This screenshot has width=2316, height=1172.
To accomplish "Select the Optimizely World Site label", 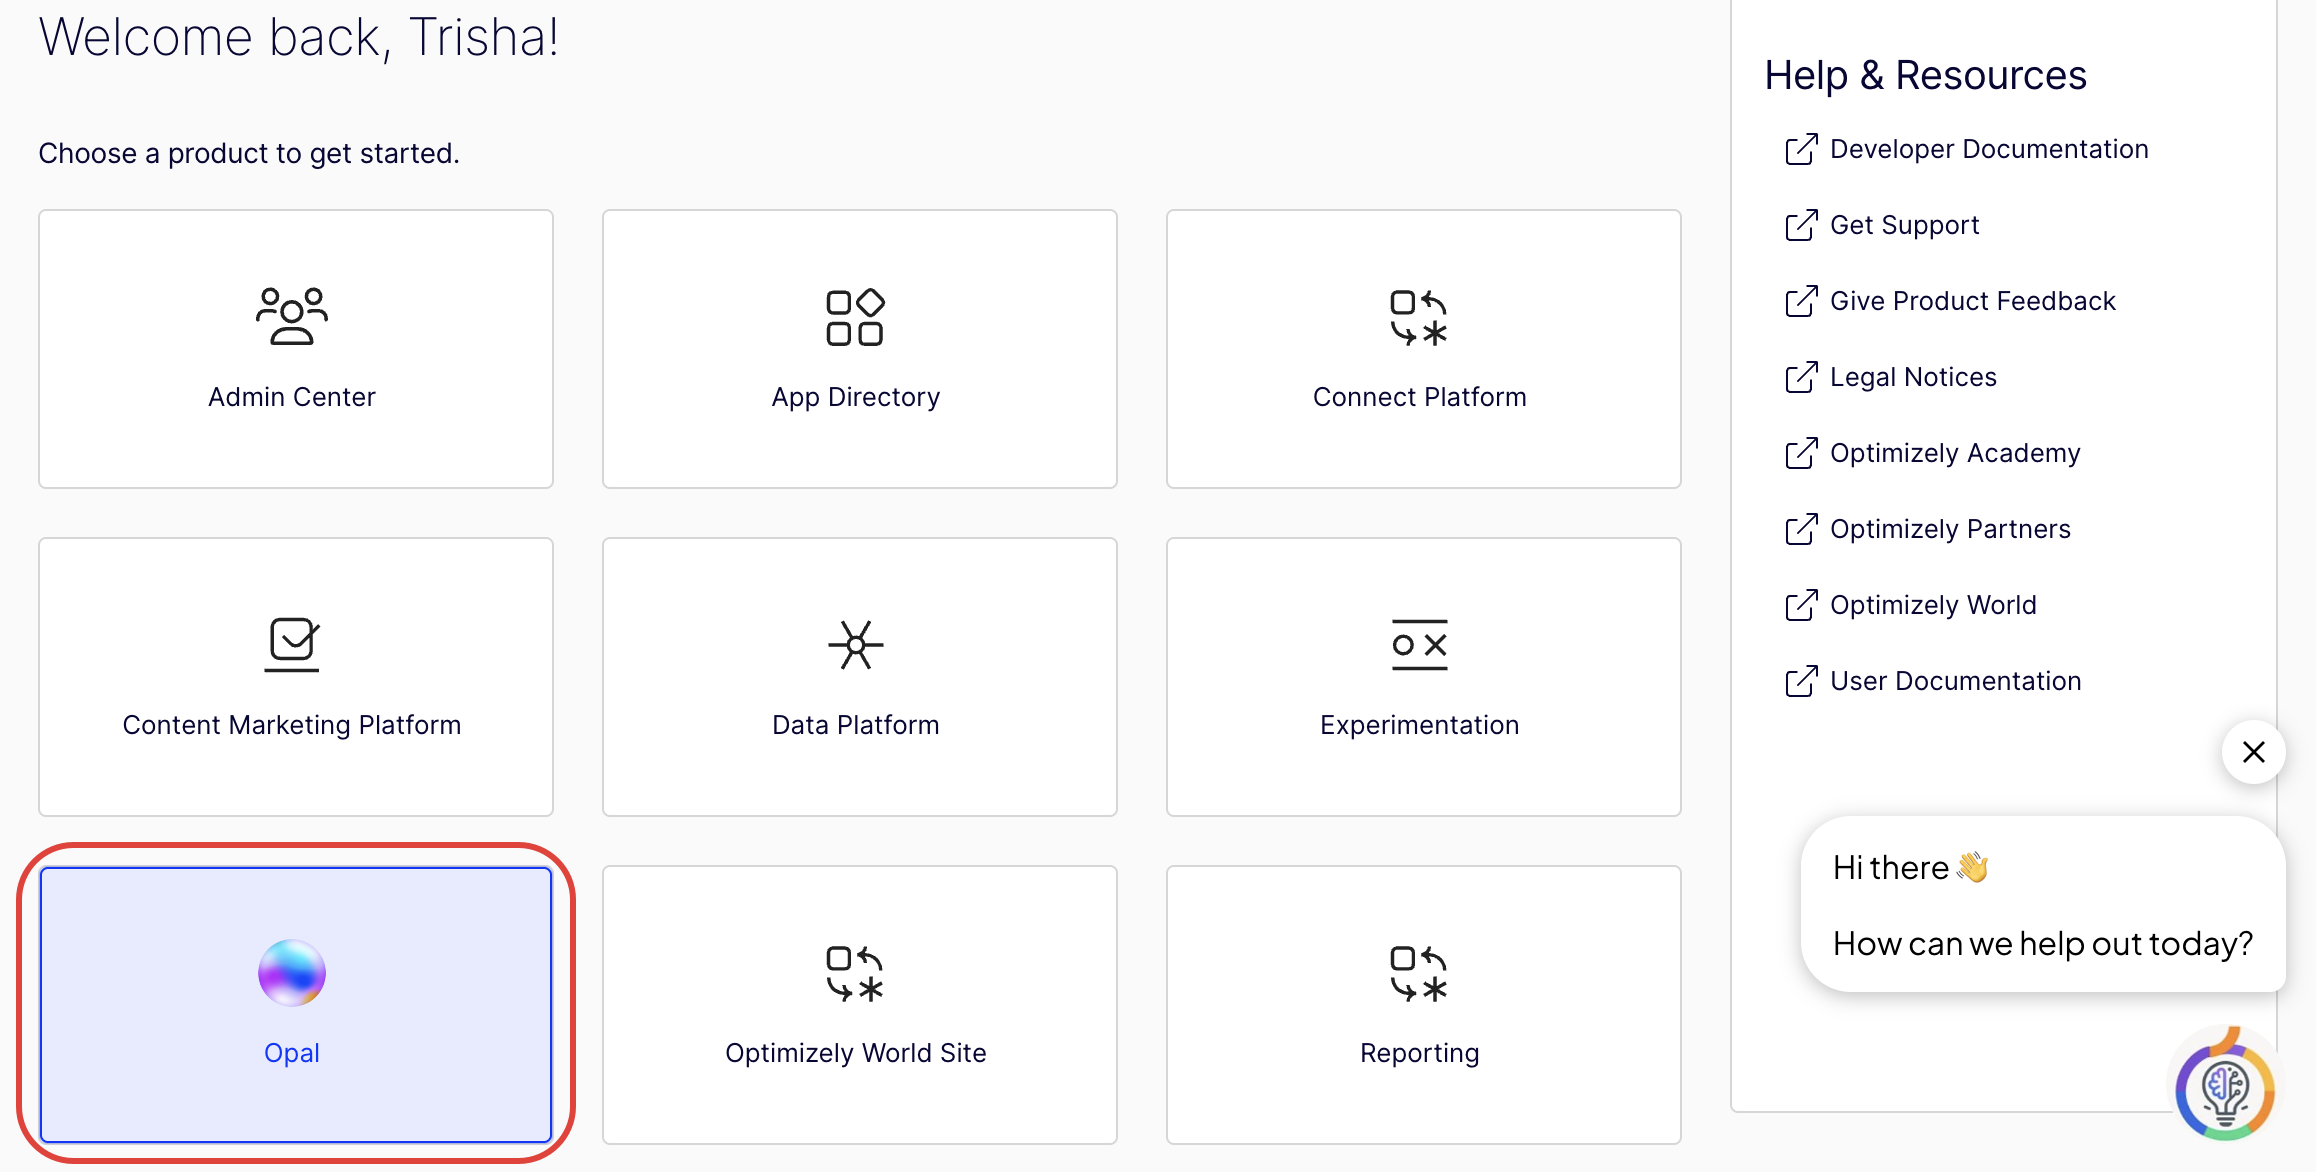I will (856, 1053).
